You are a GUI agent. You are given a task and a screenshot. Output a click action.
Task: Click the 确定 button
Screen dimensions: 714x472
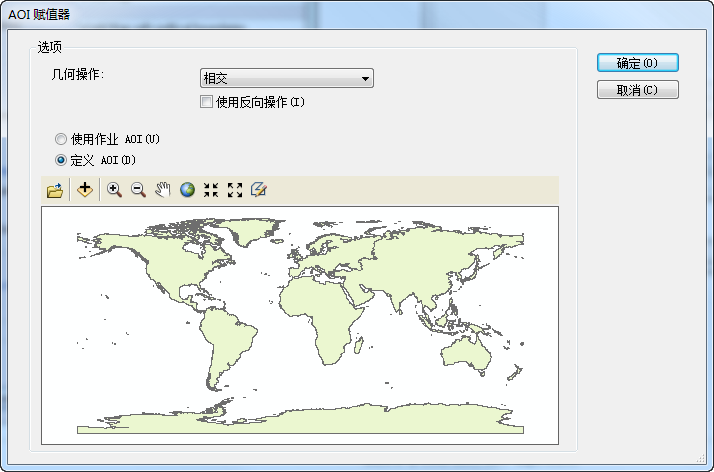(637, 63)
